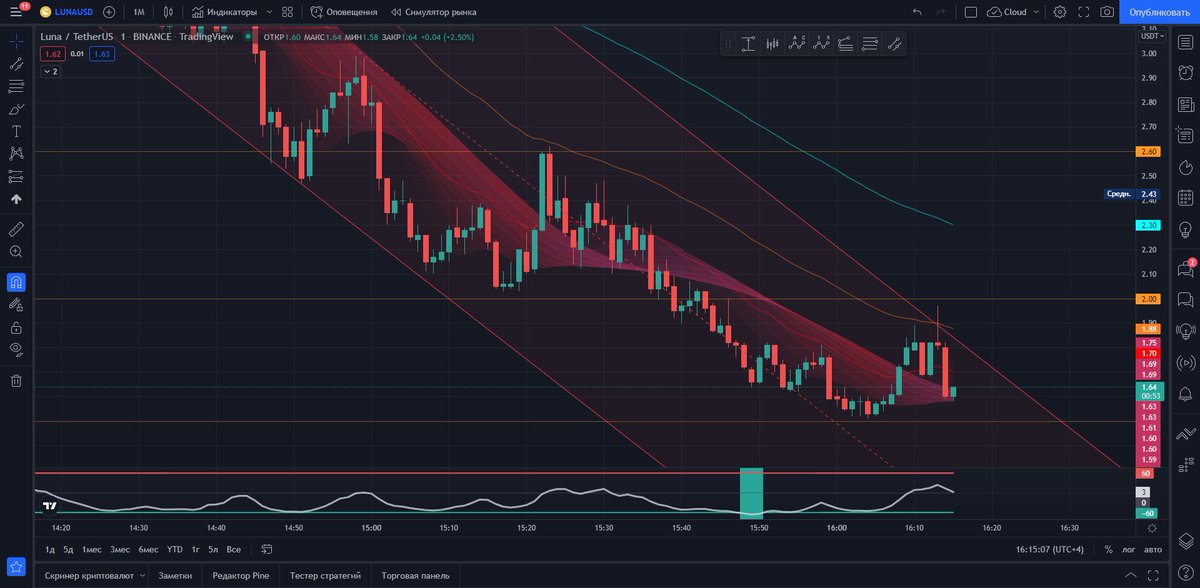Open the USDT currency dropdown
1200x588 pixels.
[1150, 36]
